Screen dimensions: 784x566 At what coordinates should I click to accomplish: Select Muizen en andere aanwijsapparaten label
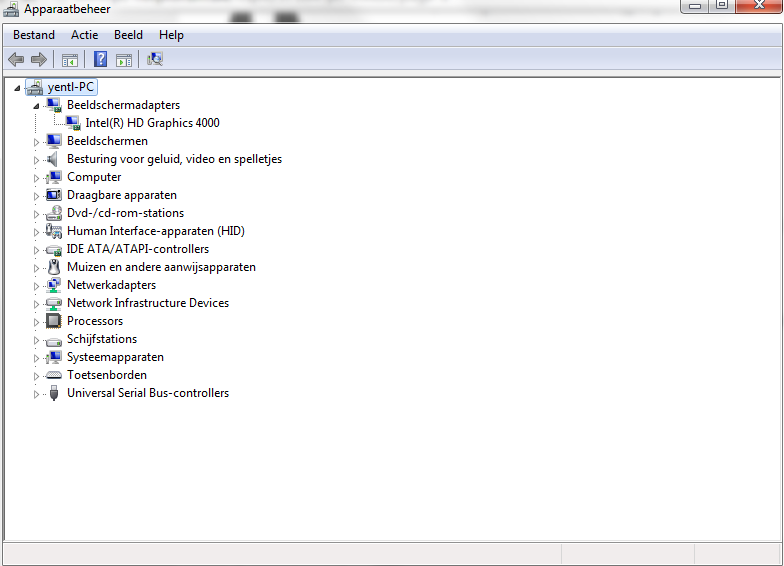point(162,267)
